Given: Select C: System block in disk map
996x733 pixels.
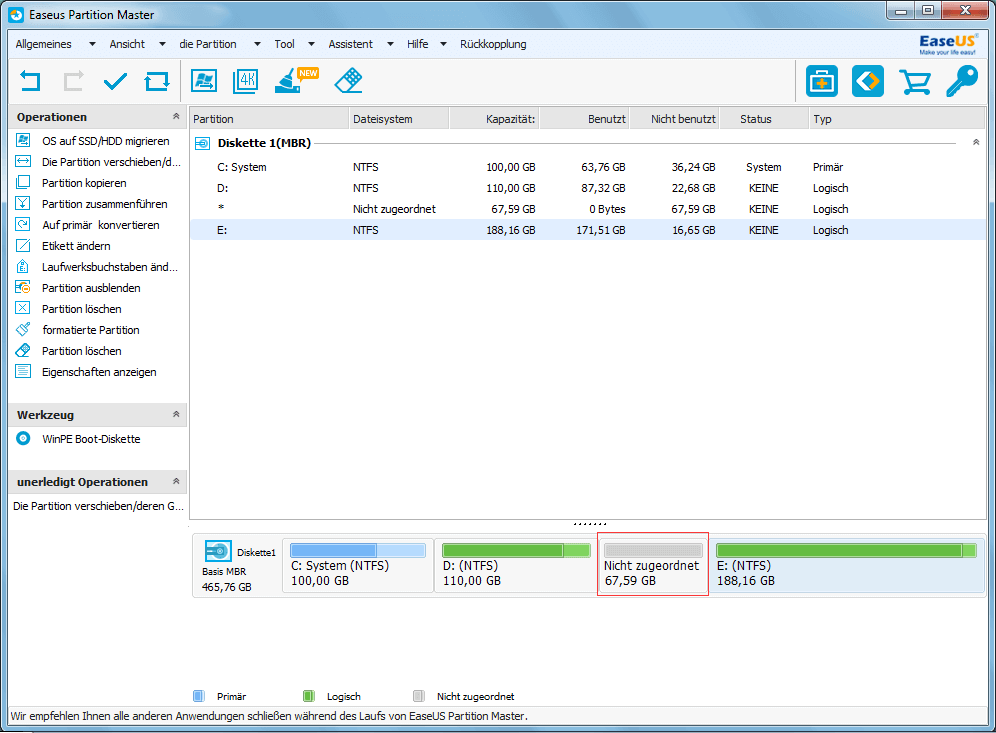Looking at the screenshot, I should point(358,565).
